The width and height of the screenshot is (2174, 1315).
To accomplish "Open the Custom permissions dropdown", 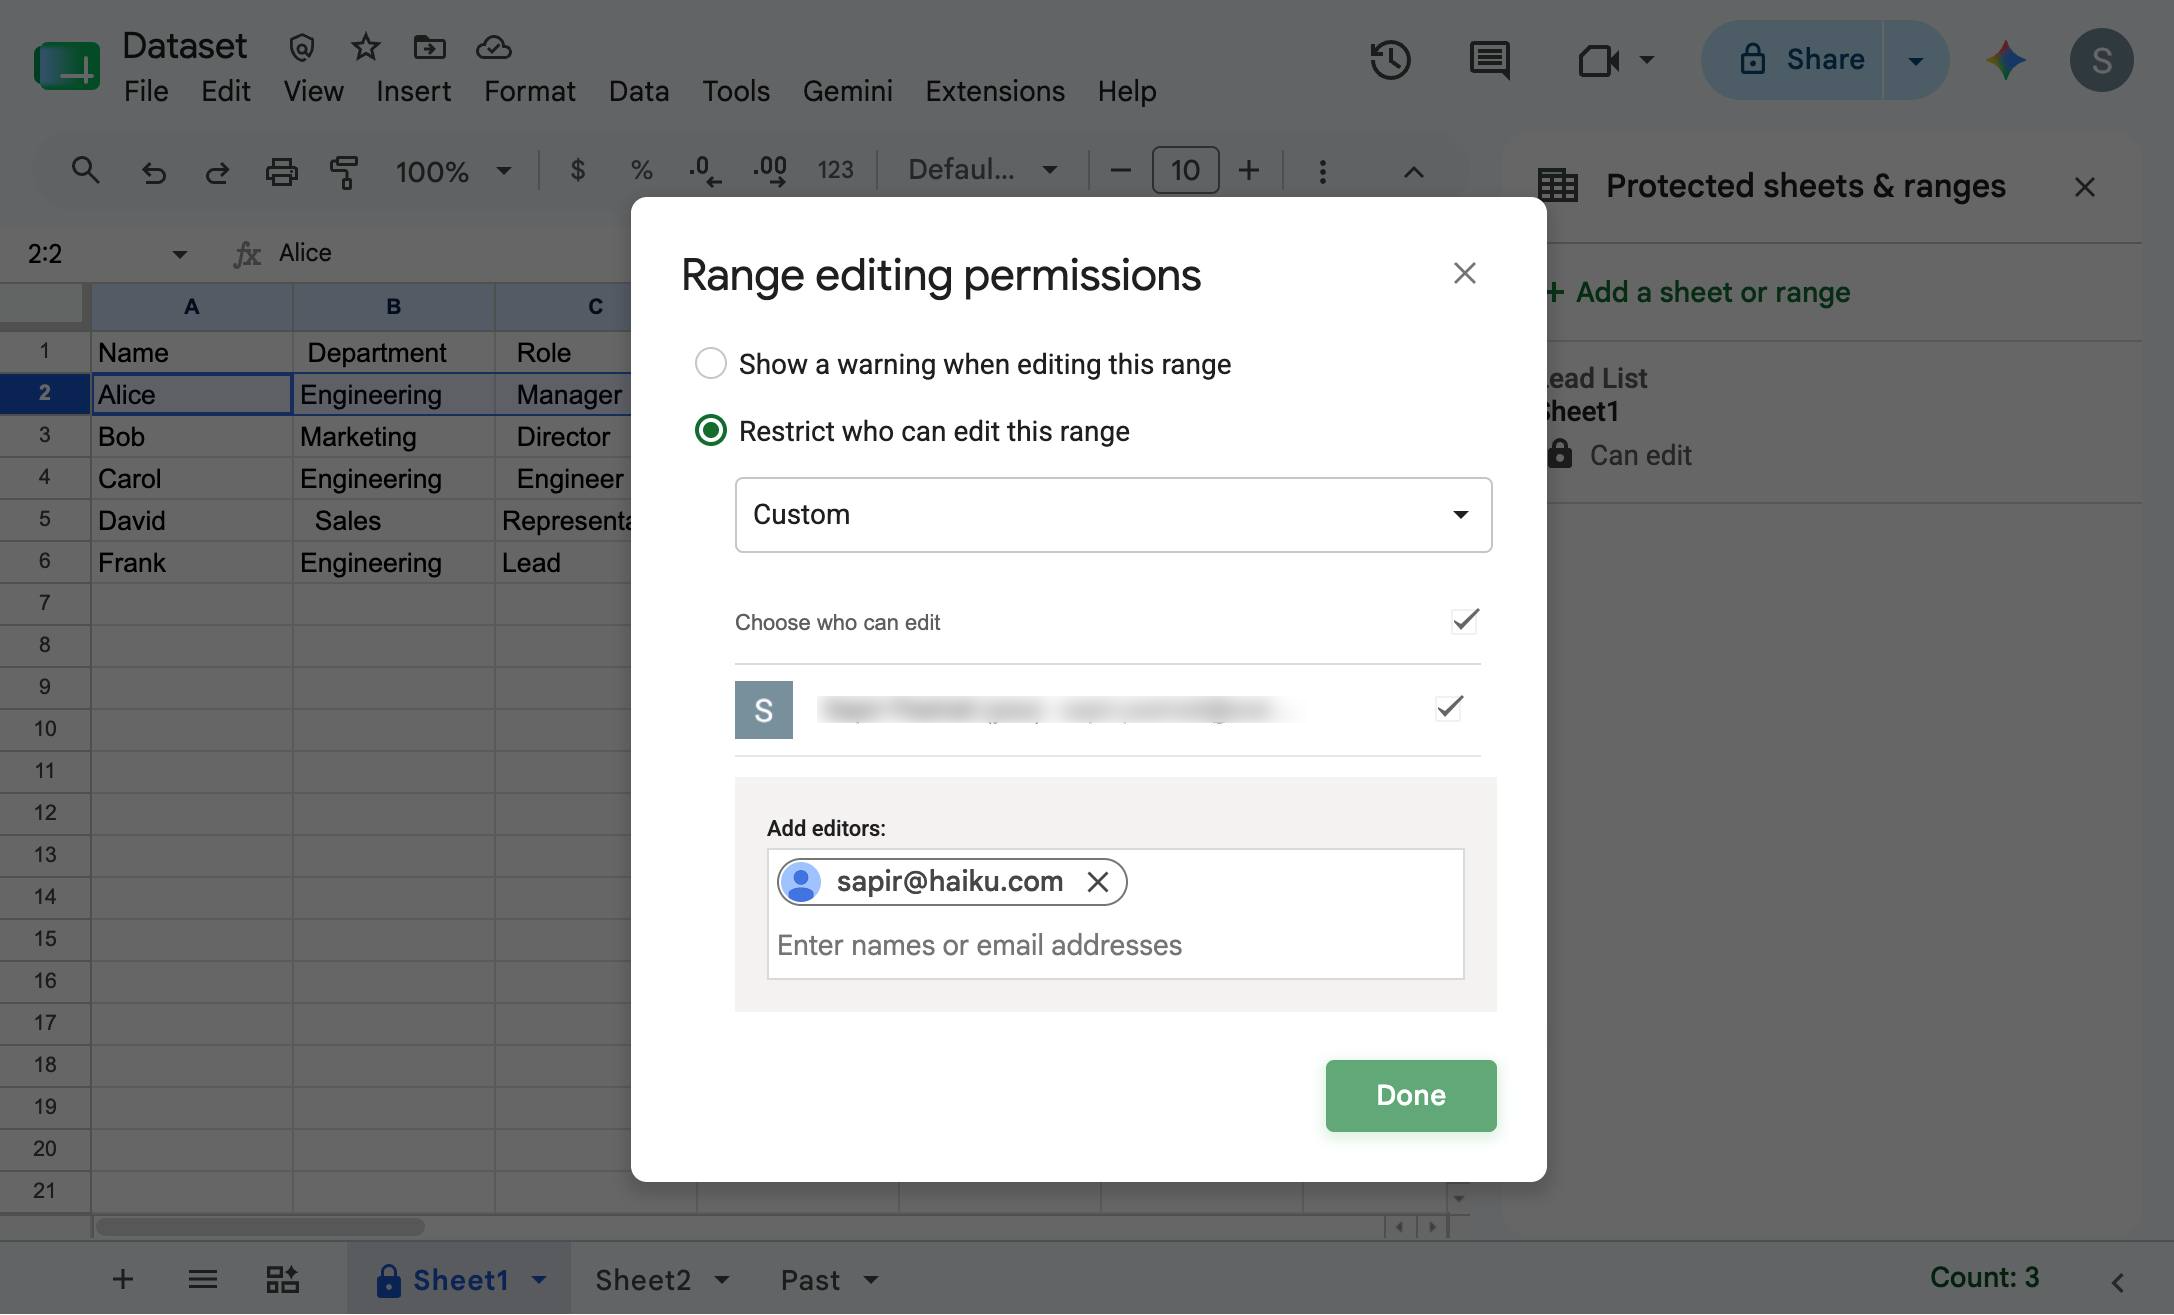I will (1113, 515).
